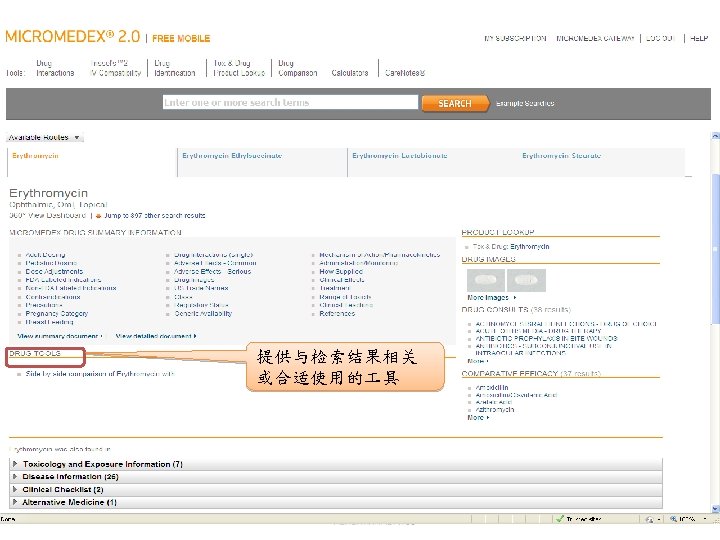Open the More Images link
Image resolution: width=720 pixels, height=540 pixels.
(x=492, y=298)
